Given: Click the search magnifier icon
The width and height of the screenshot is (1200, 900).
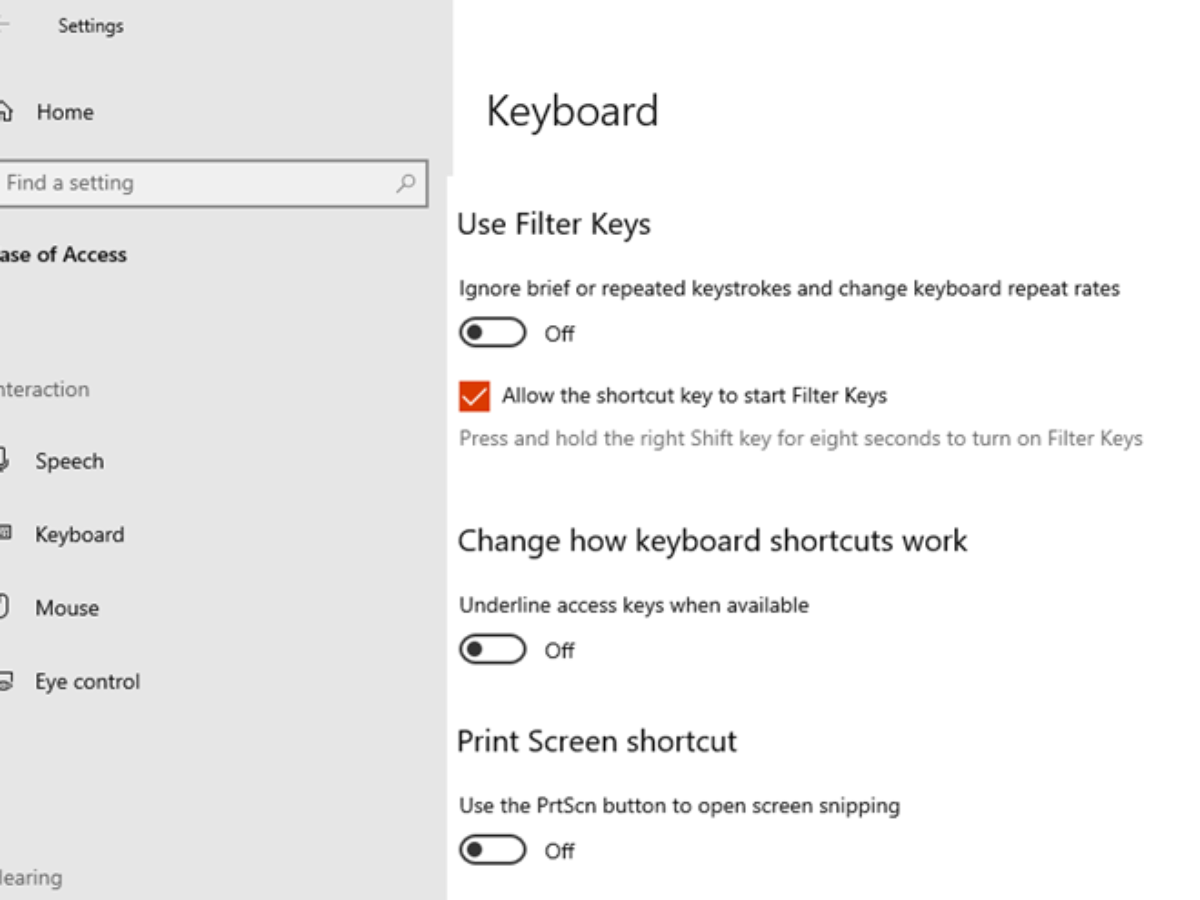Looking at the screenshot, I should [405, 183].
